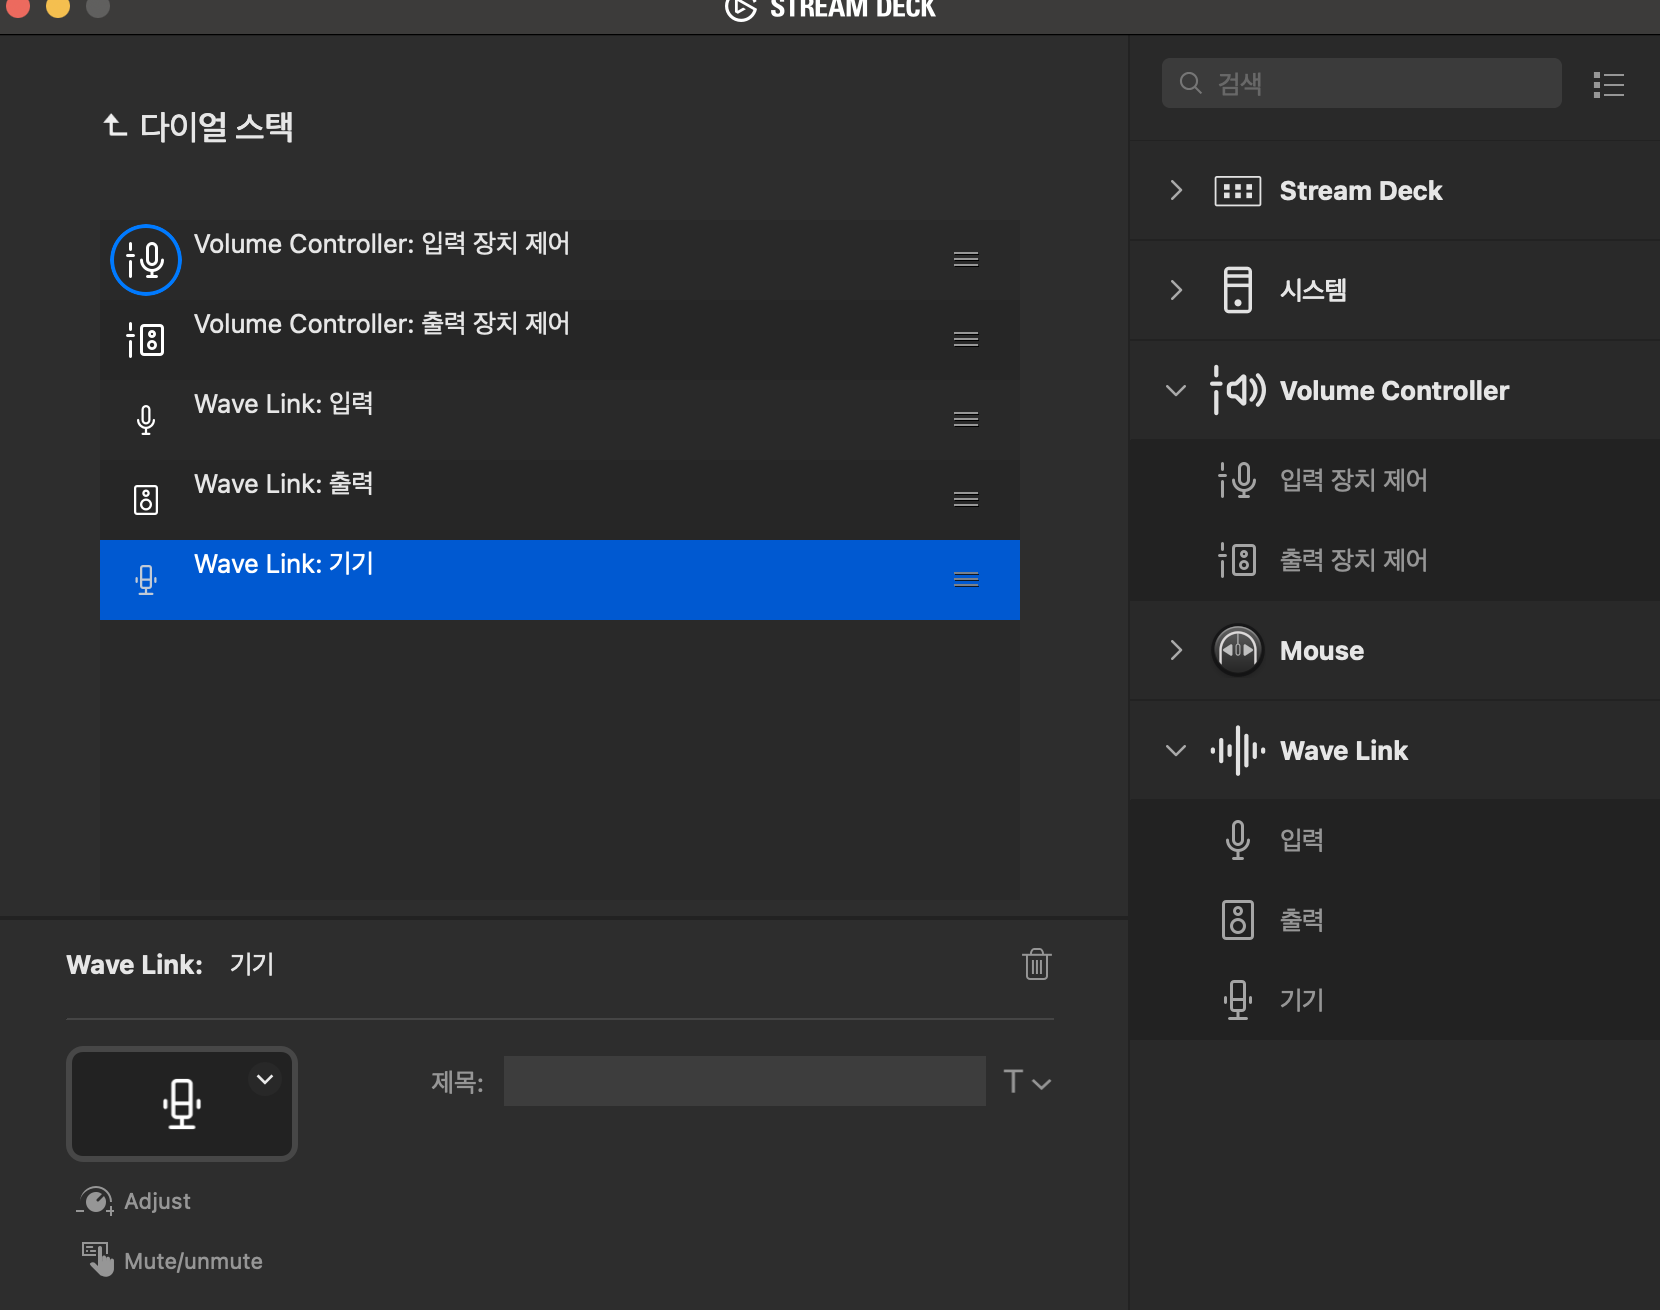Collapse the Wave Link category

1176,750
